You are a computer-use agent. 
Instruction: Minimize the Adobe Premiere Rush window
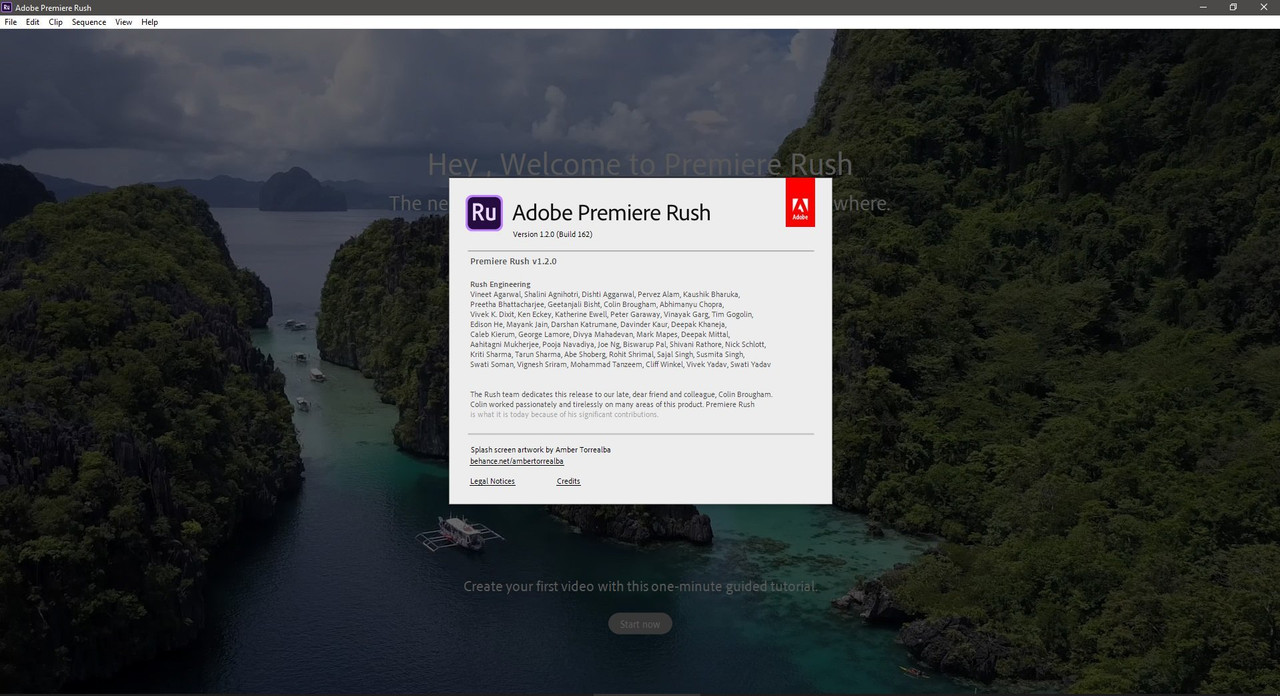pyautogui.click(x=1202, y=7)
